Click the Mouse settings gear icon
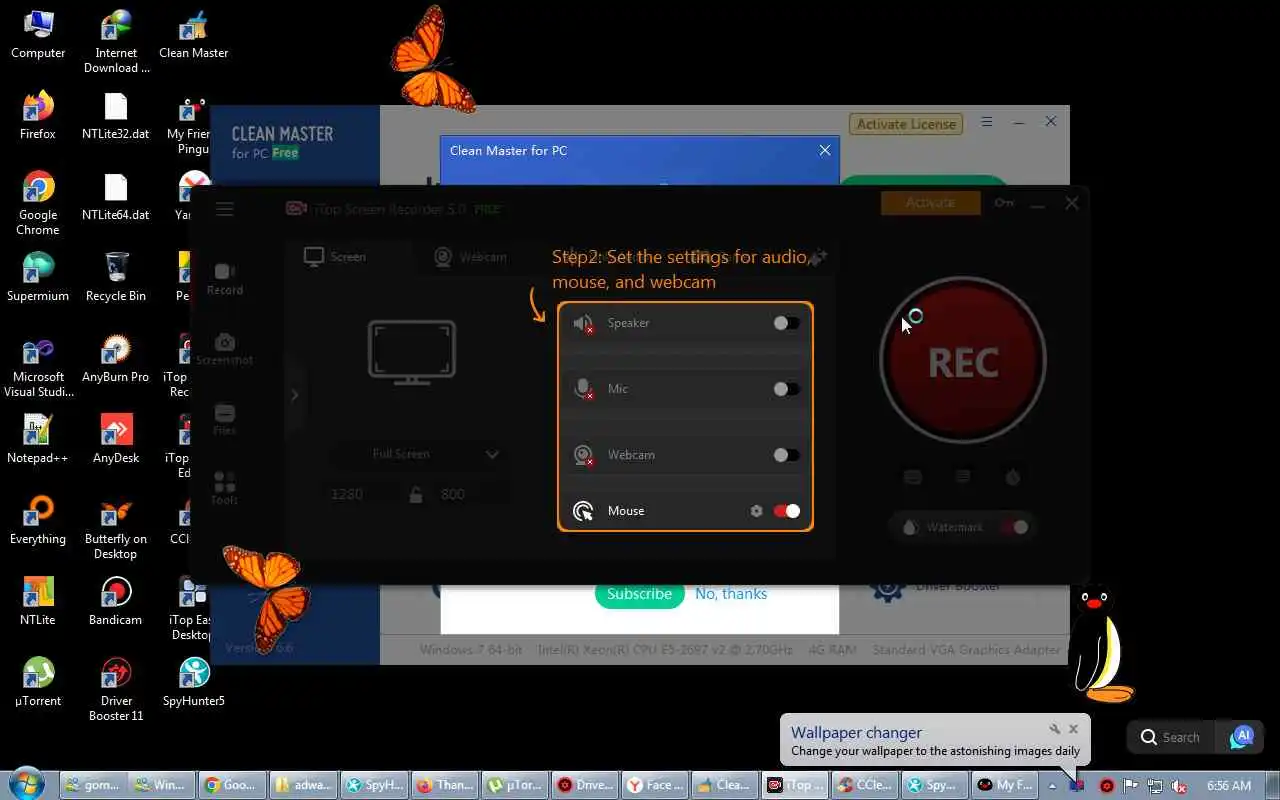 pyautogui.click(x=756, y=511)
